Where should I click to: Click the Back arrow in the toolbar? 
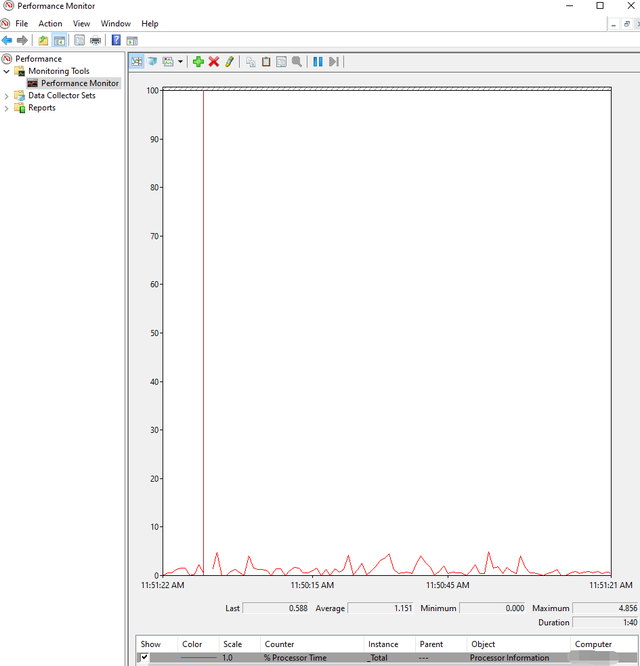tap(7, 40)
